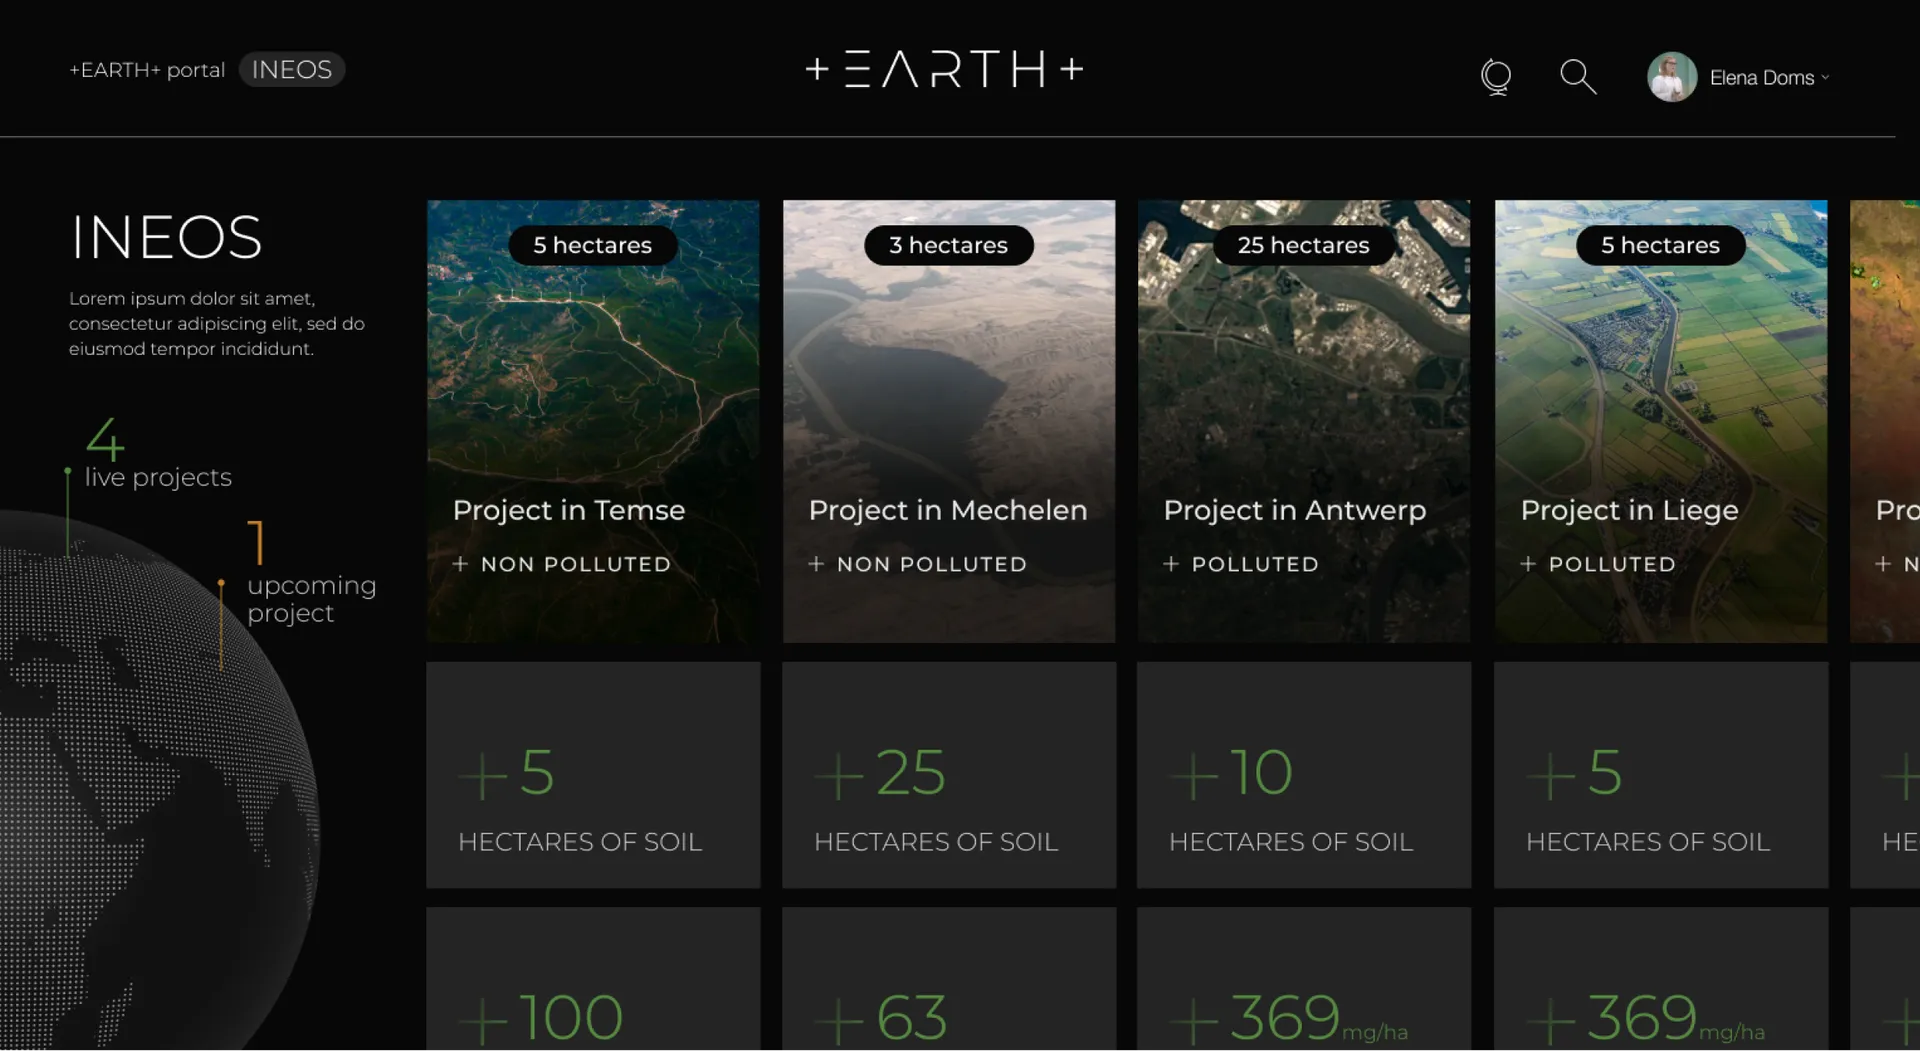Select the 25 hectares badge on Antwerp
The width and height of the screenshot is (1920, 1051).
1303,245
